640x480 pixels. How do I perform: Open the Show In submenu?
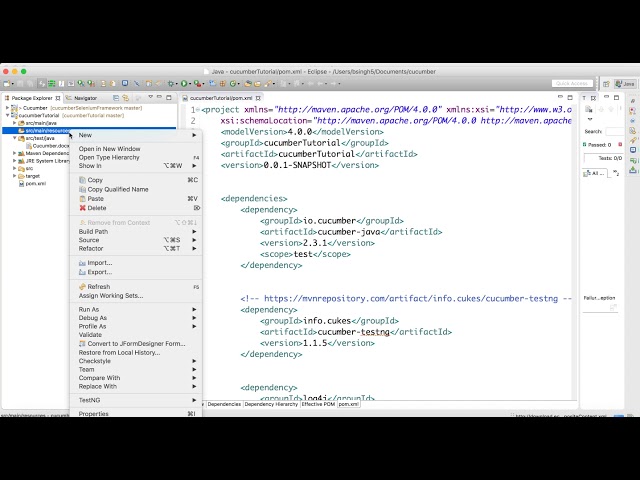point(136,166)
